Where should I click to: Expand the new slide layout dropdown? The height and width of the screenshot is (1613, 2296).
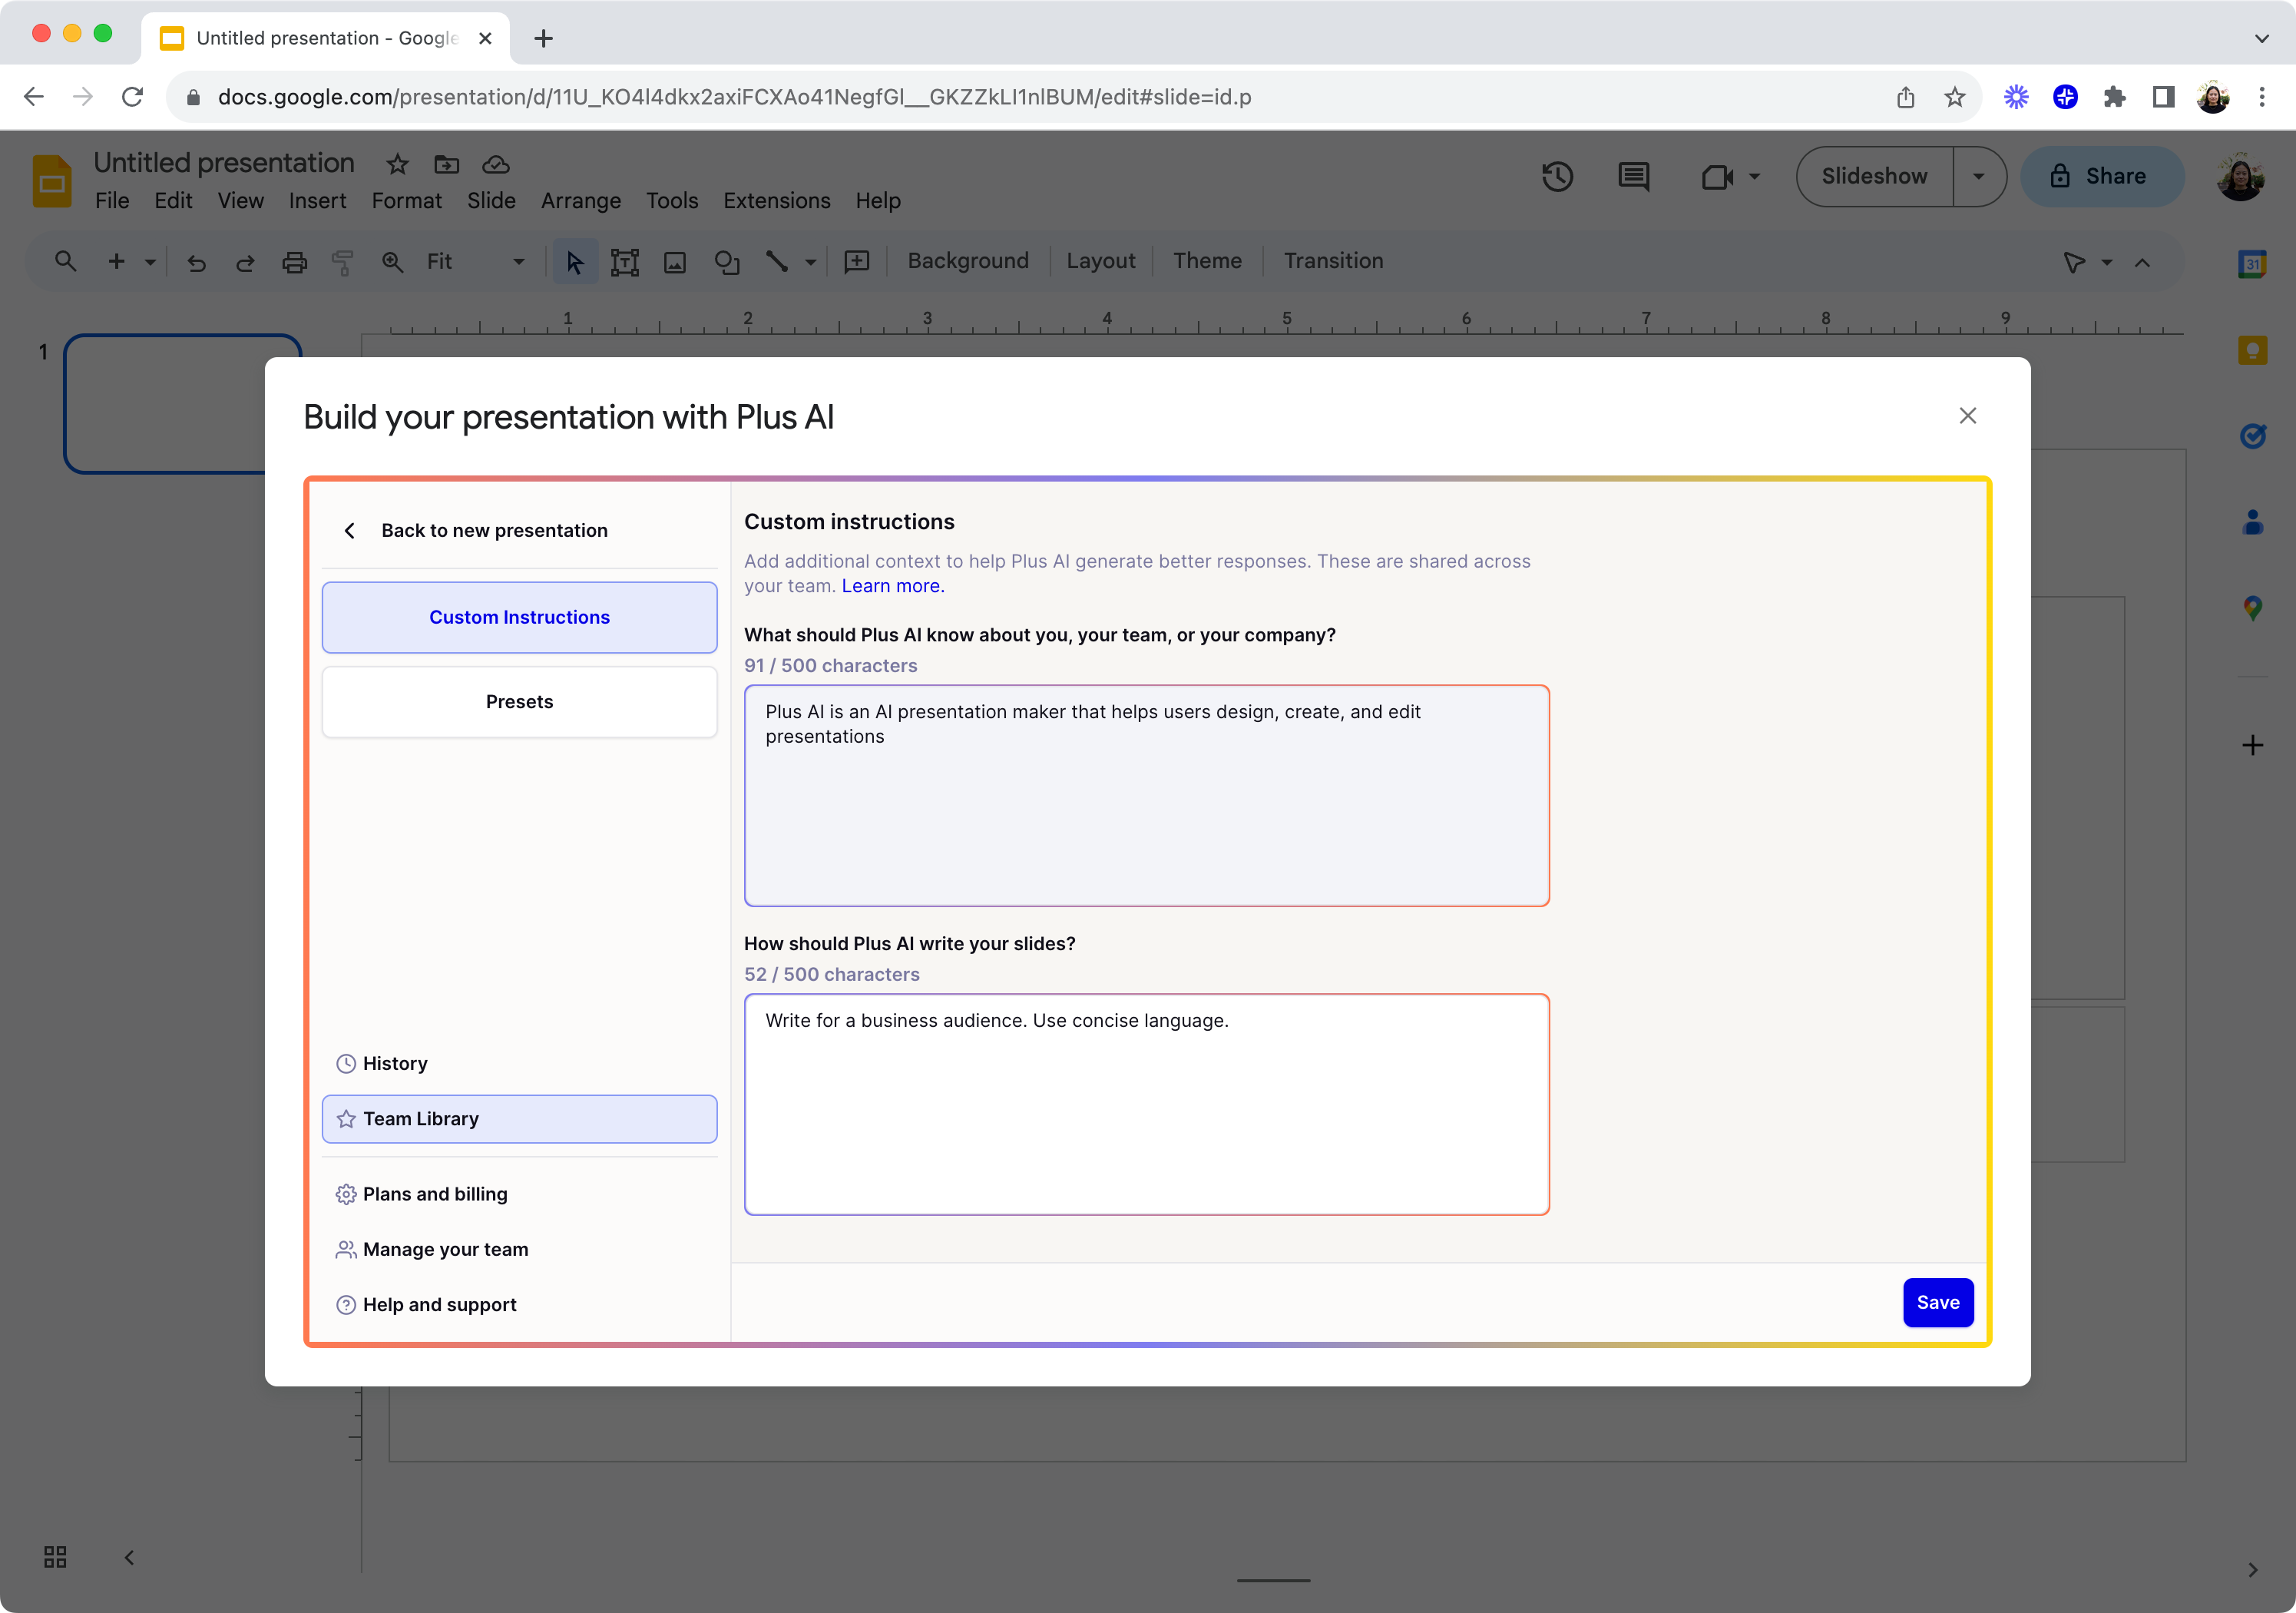[150, 262]
